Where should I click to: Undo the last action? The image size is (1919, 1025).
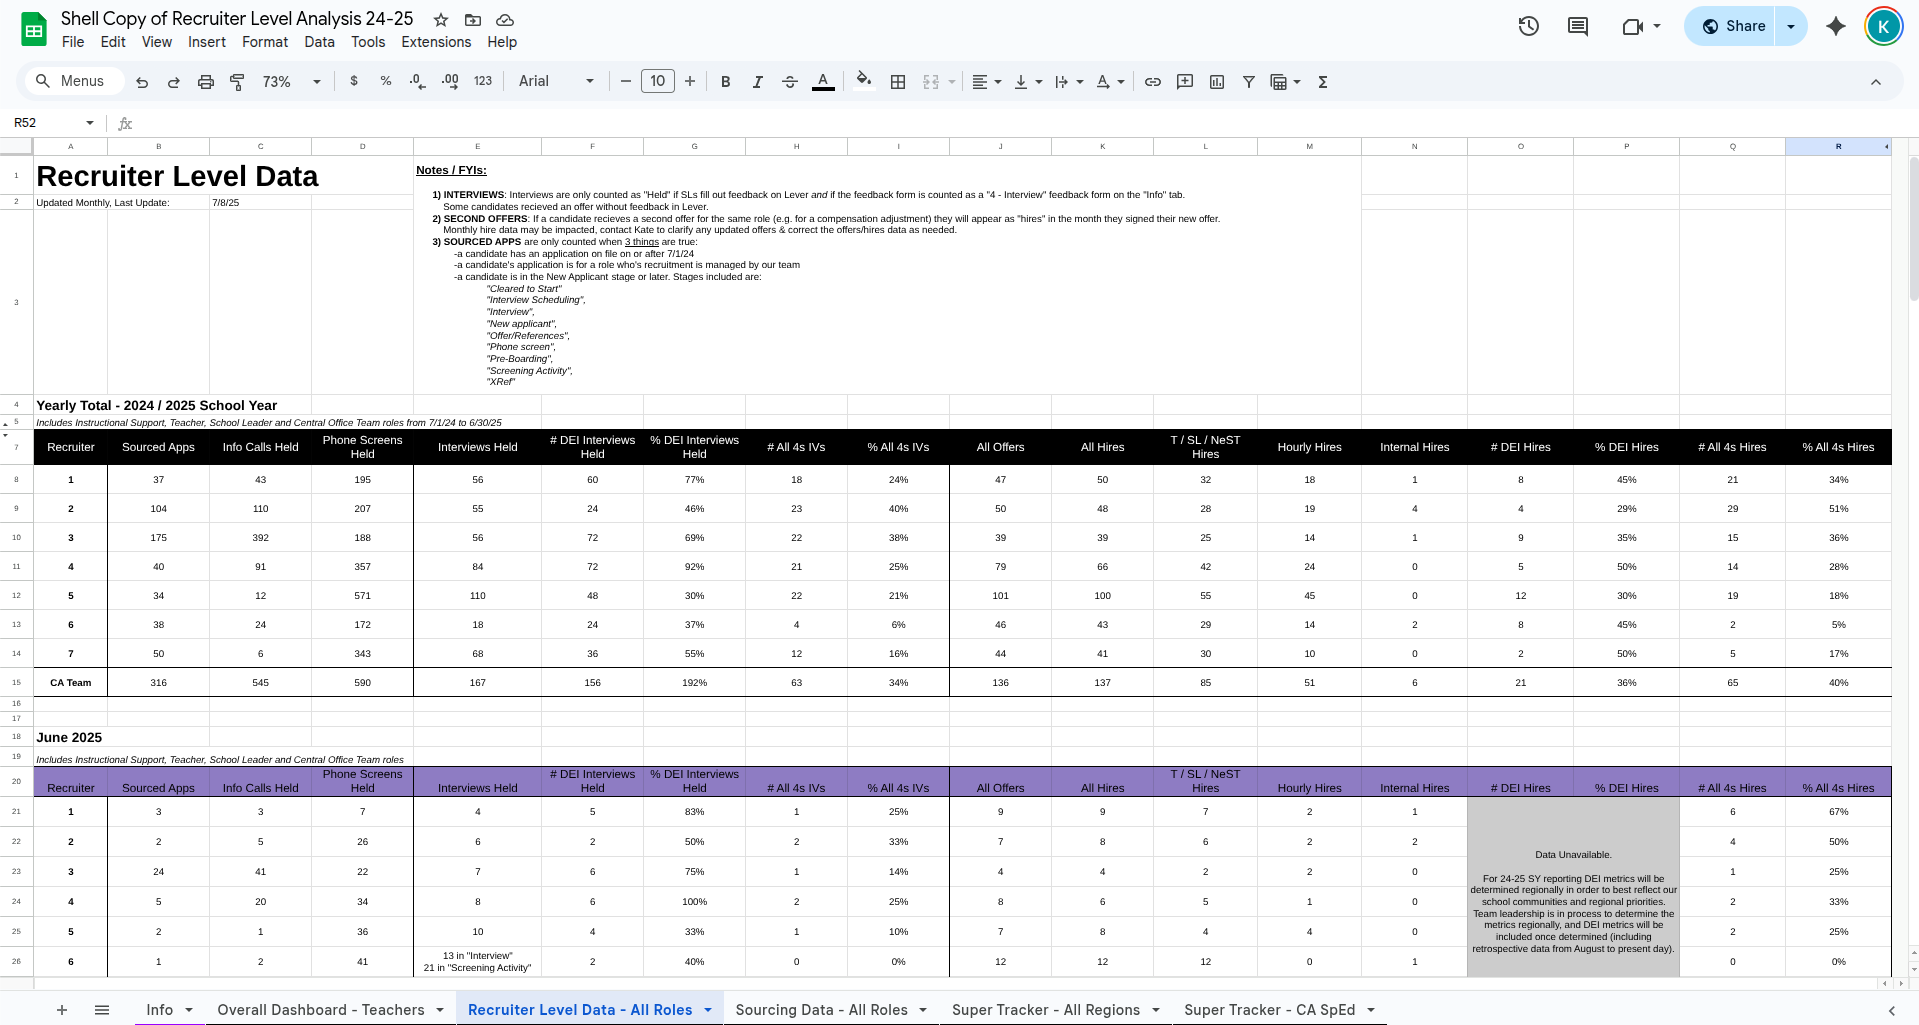(x=141, y=81)
